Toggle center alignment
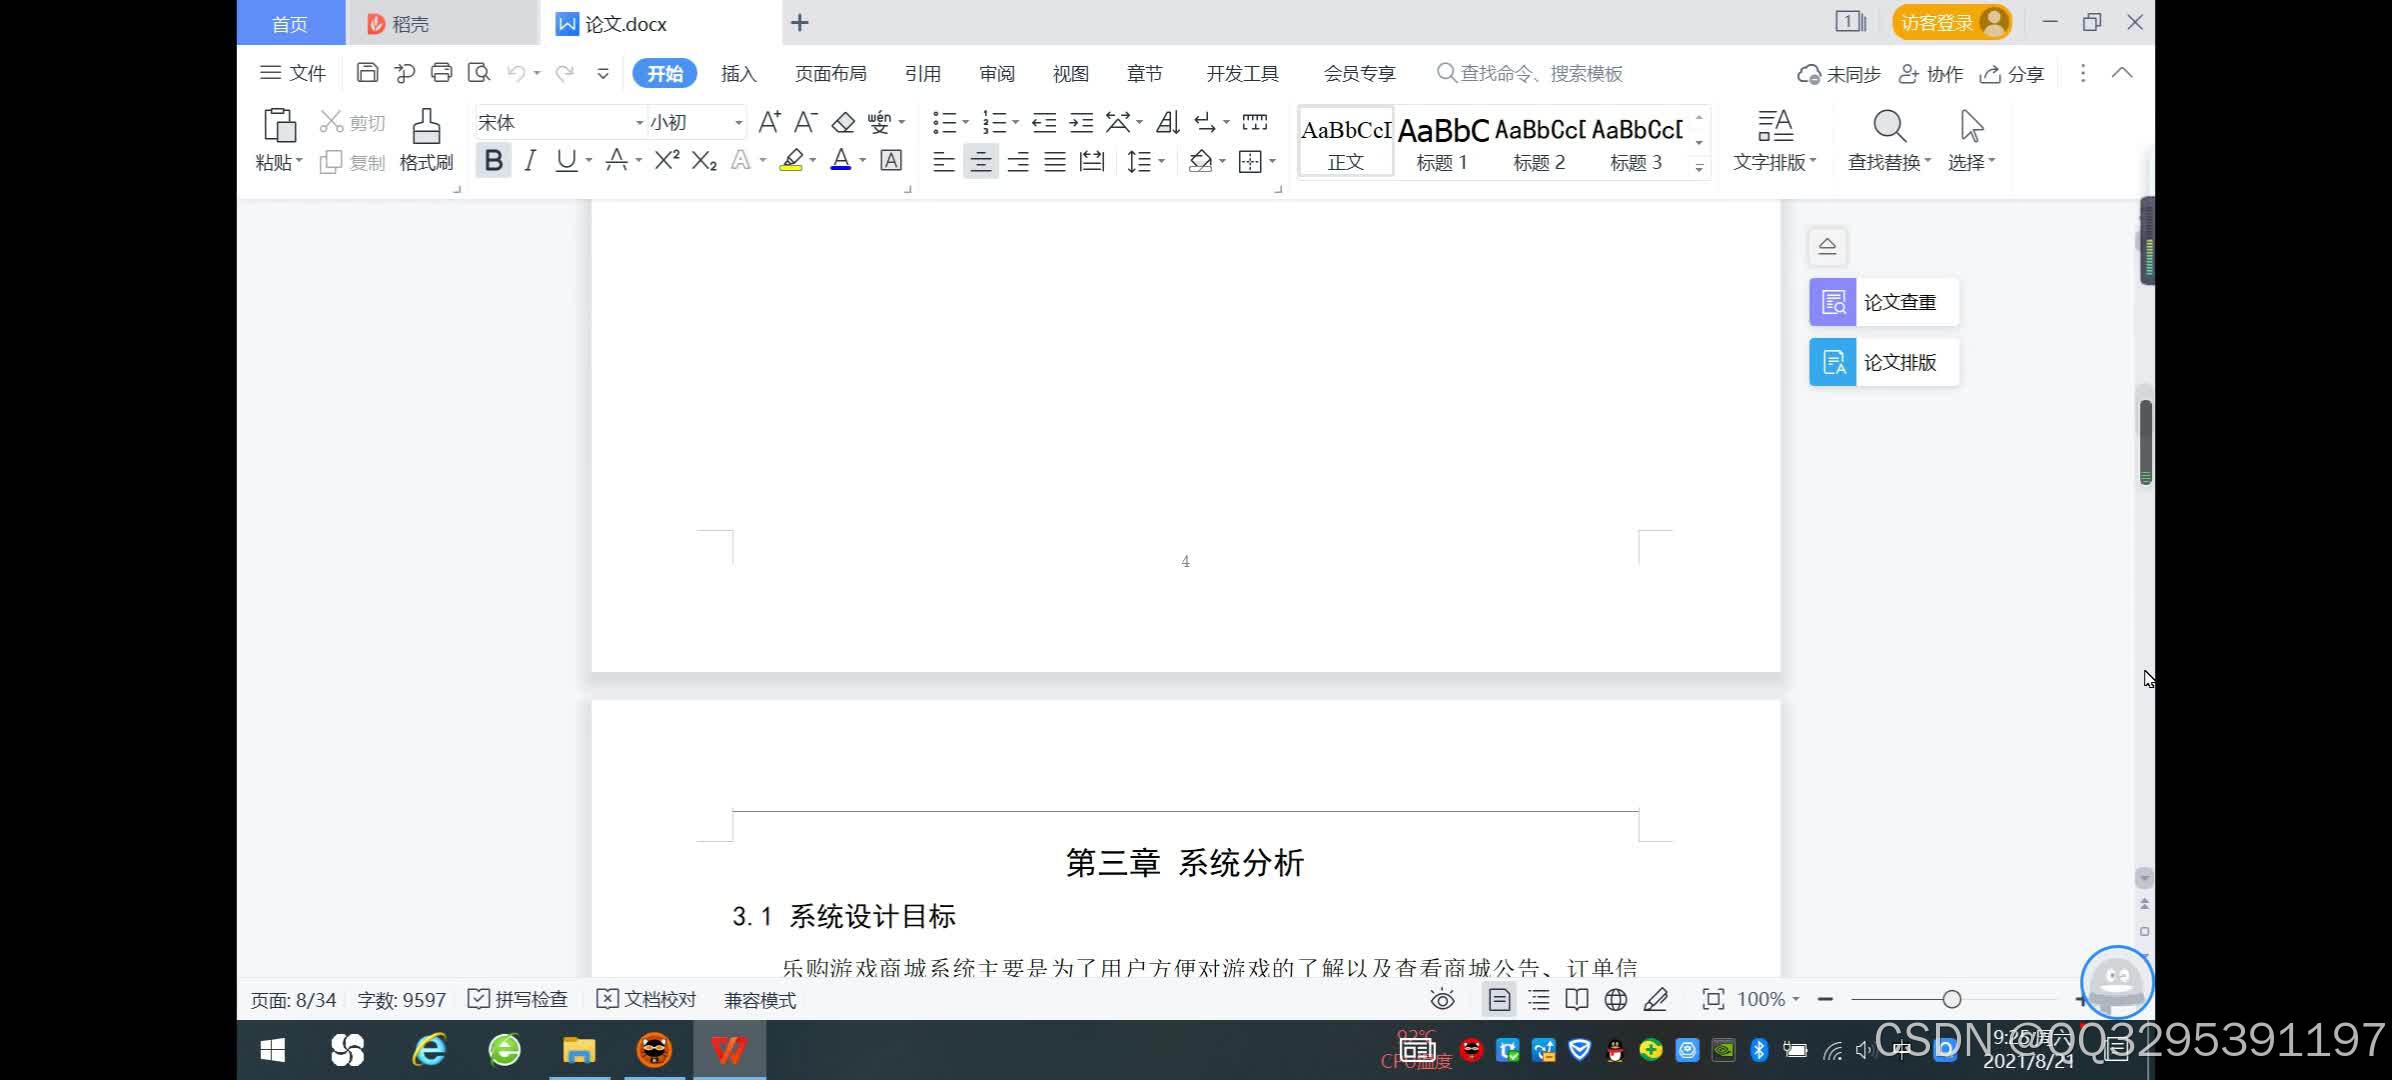 click(x=981, y=161)
